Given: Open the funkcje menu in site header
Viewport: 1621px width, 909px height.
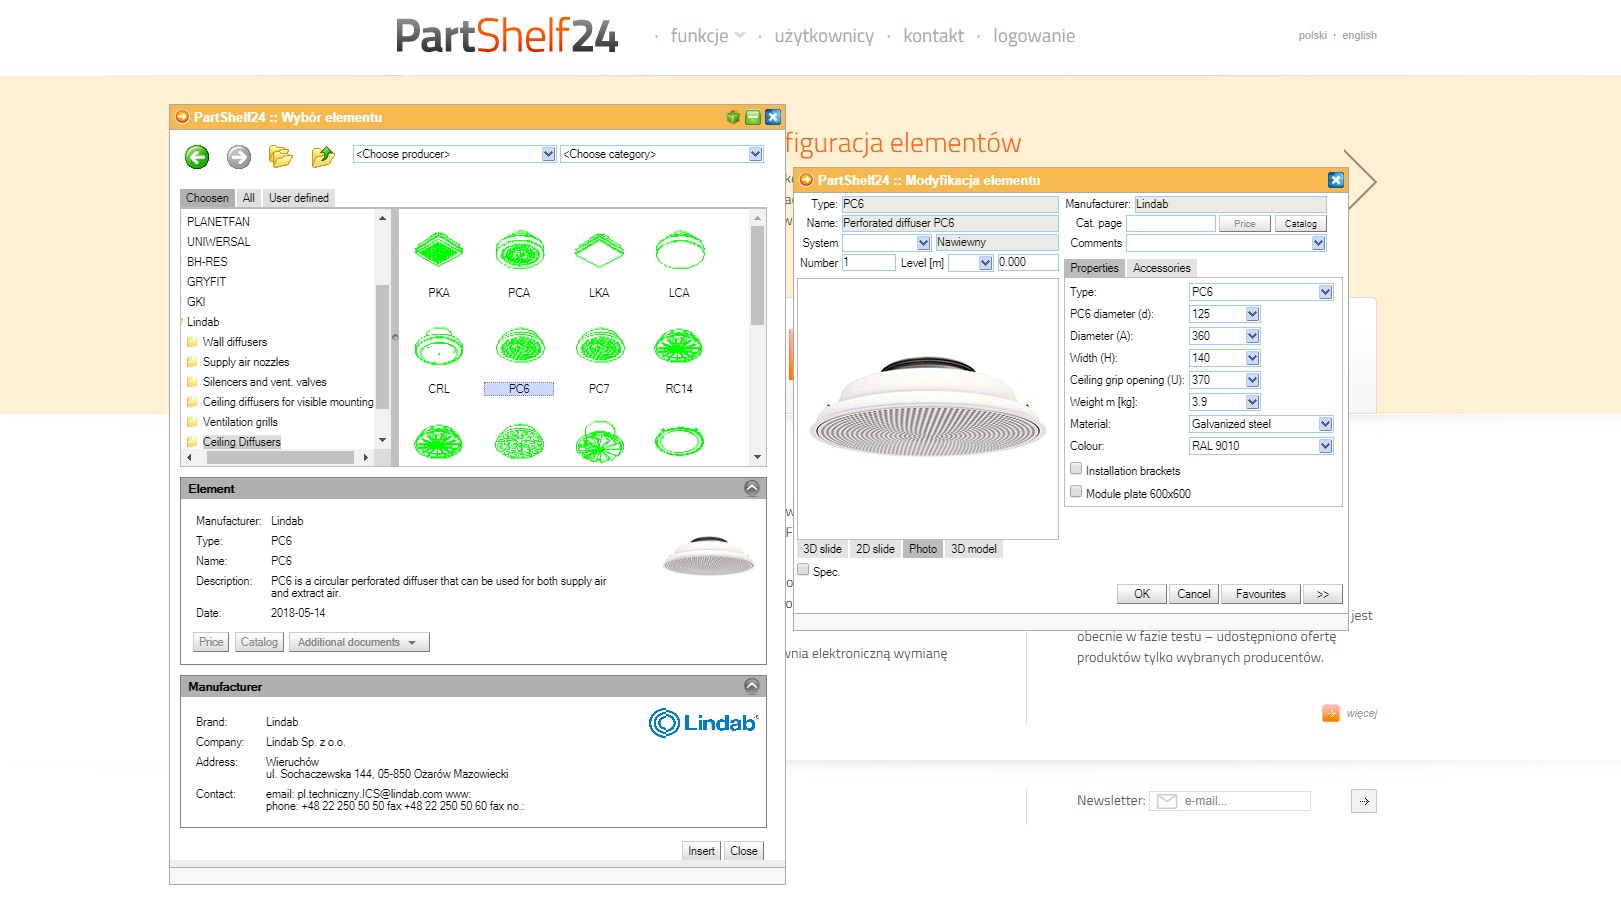Looking at the screenshot, I should (x=707, y=36).
